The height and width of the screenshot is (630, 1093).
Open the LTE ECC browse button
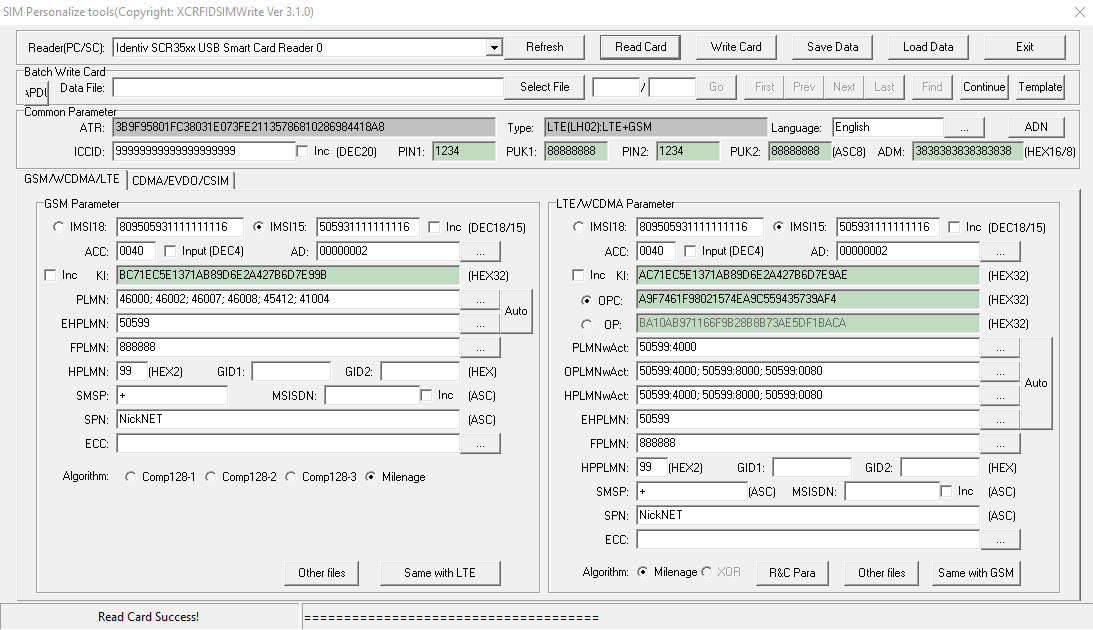[x=1000, y=540]
